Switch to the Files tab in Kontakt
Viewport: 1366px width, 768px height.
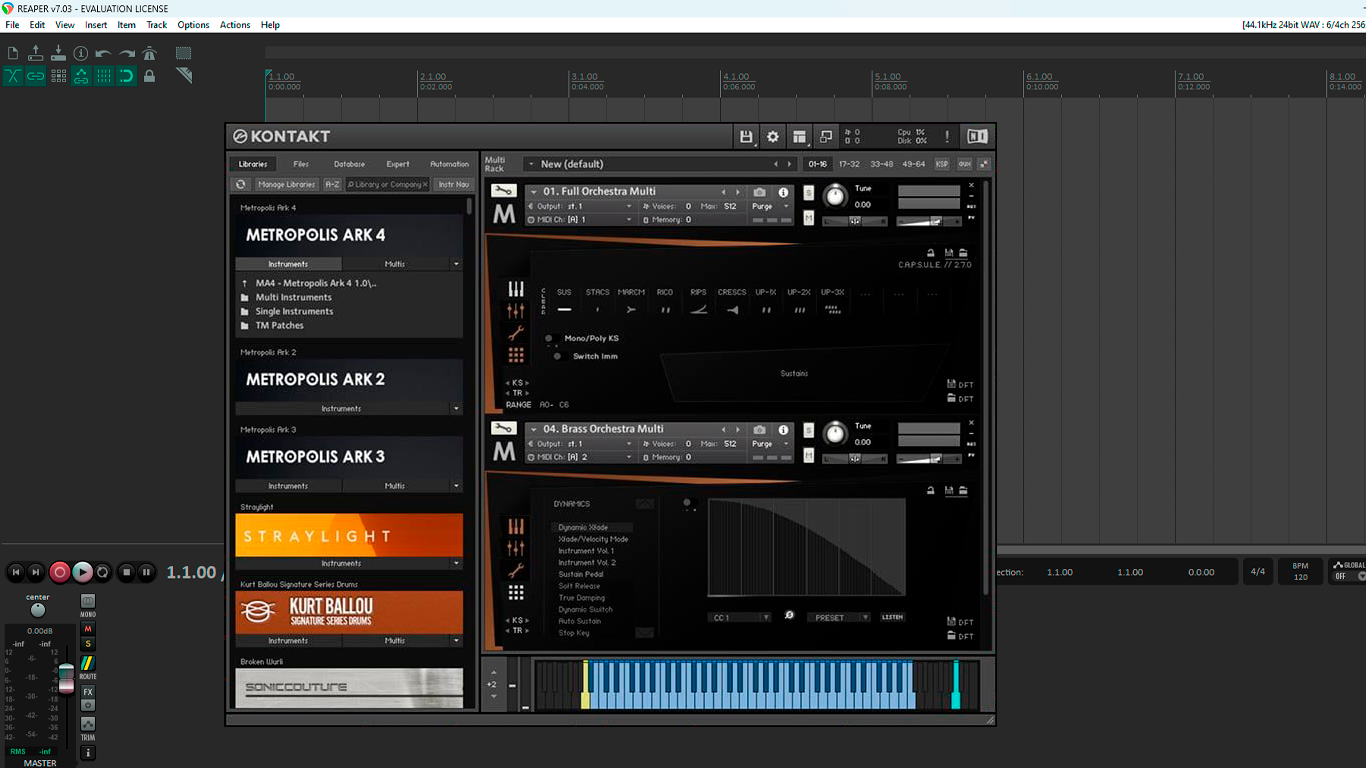coord(301,164)
